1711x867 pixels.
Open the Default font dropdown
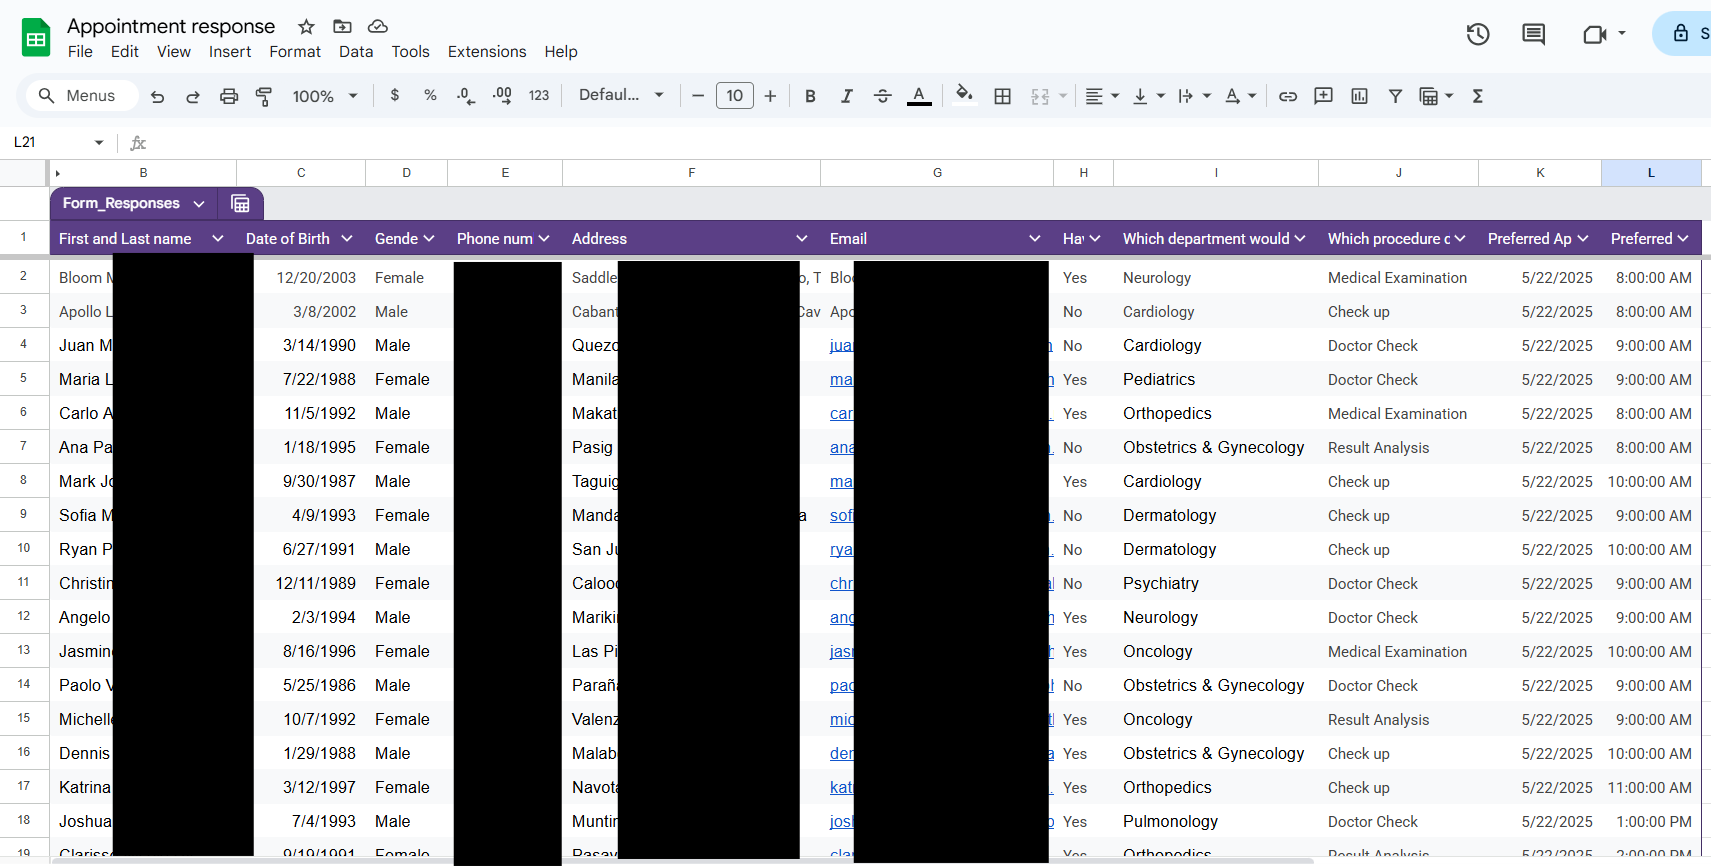tap(621, 95)
